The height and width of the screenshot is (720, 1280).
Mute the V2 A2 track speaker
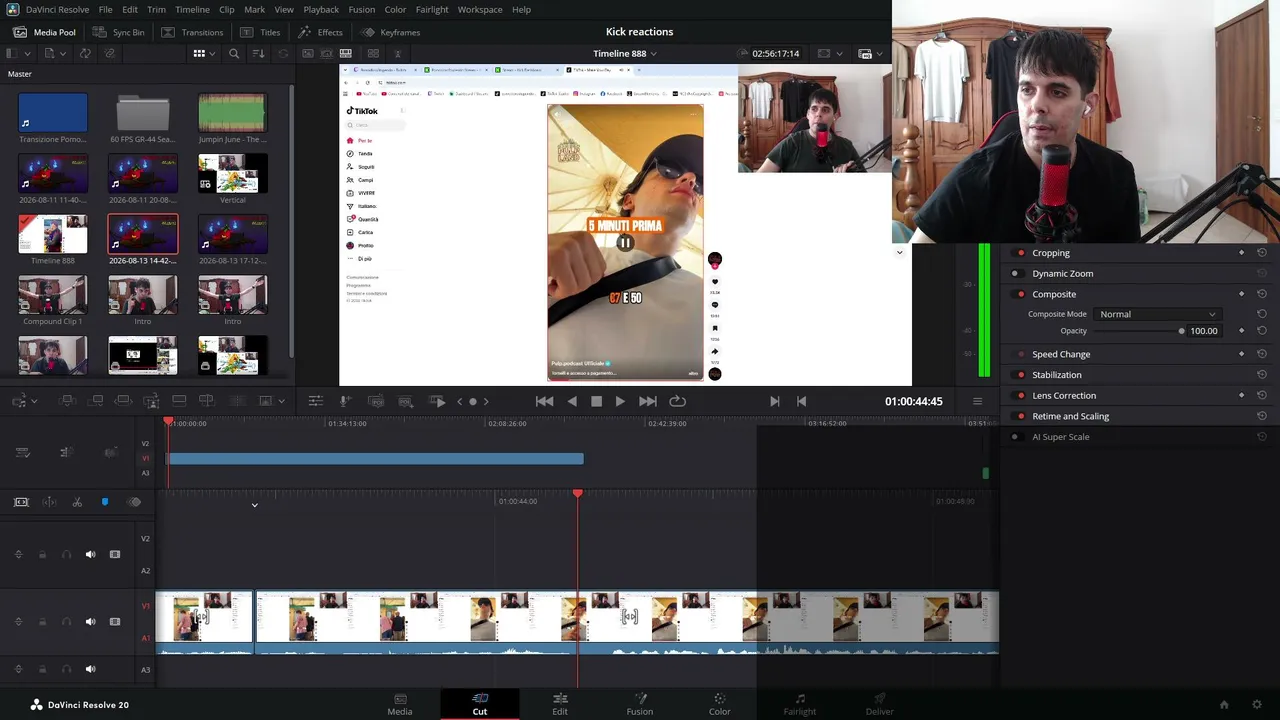[90, 554]
